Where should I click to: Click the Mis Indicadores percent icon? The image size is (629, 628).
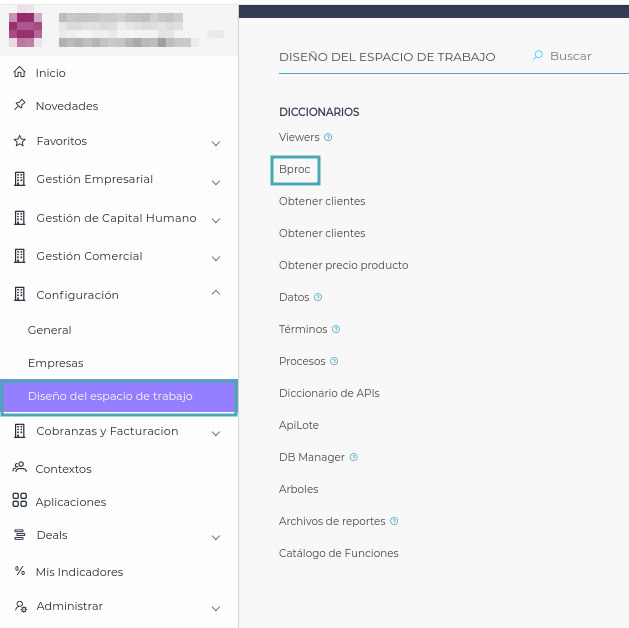coord(19,571)
